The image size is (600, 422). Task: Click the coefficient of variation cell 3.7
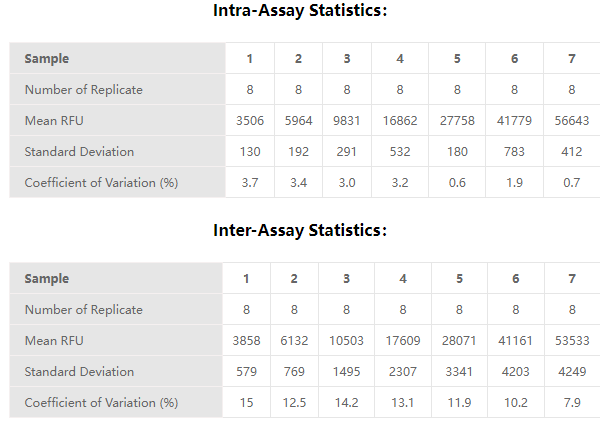[x=248, y=183]
